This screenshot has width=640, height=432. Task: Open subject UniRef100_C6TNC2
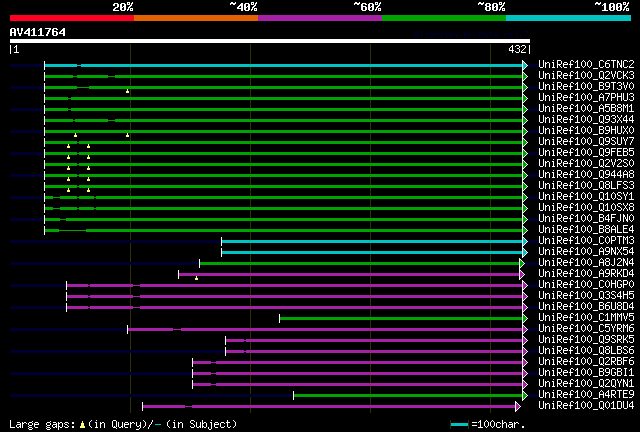click(x=586, y=65)
